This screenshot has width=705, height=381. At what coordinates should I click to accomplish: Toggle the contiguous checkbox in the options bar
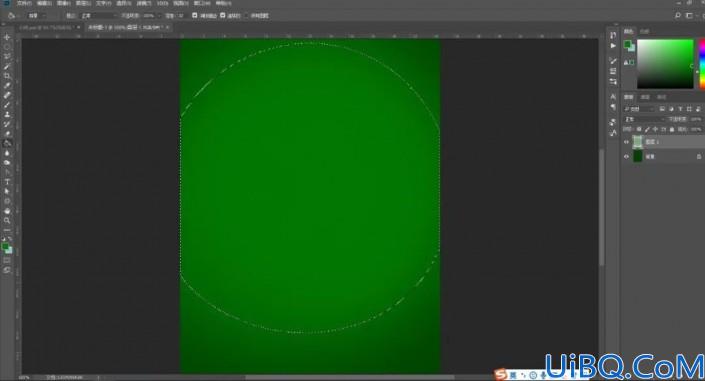point(223,15)
